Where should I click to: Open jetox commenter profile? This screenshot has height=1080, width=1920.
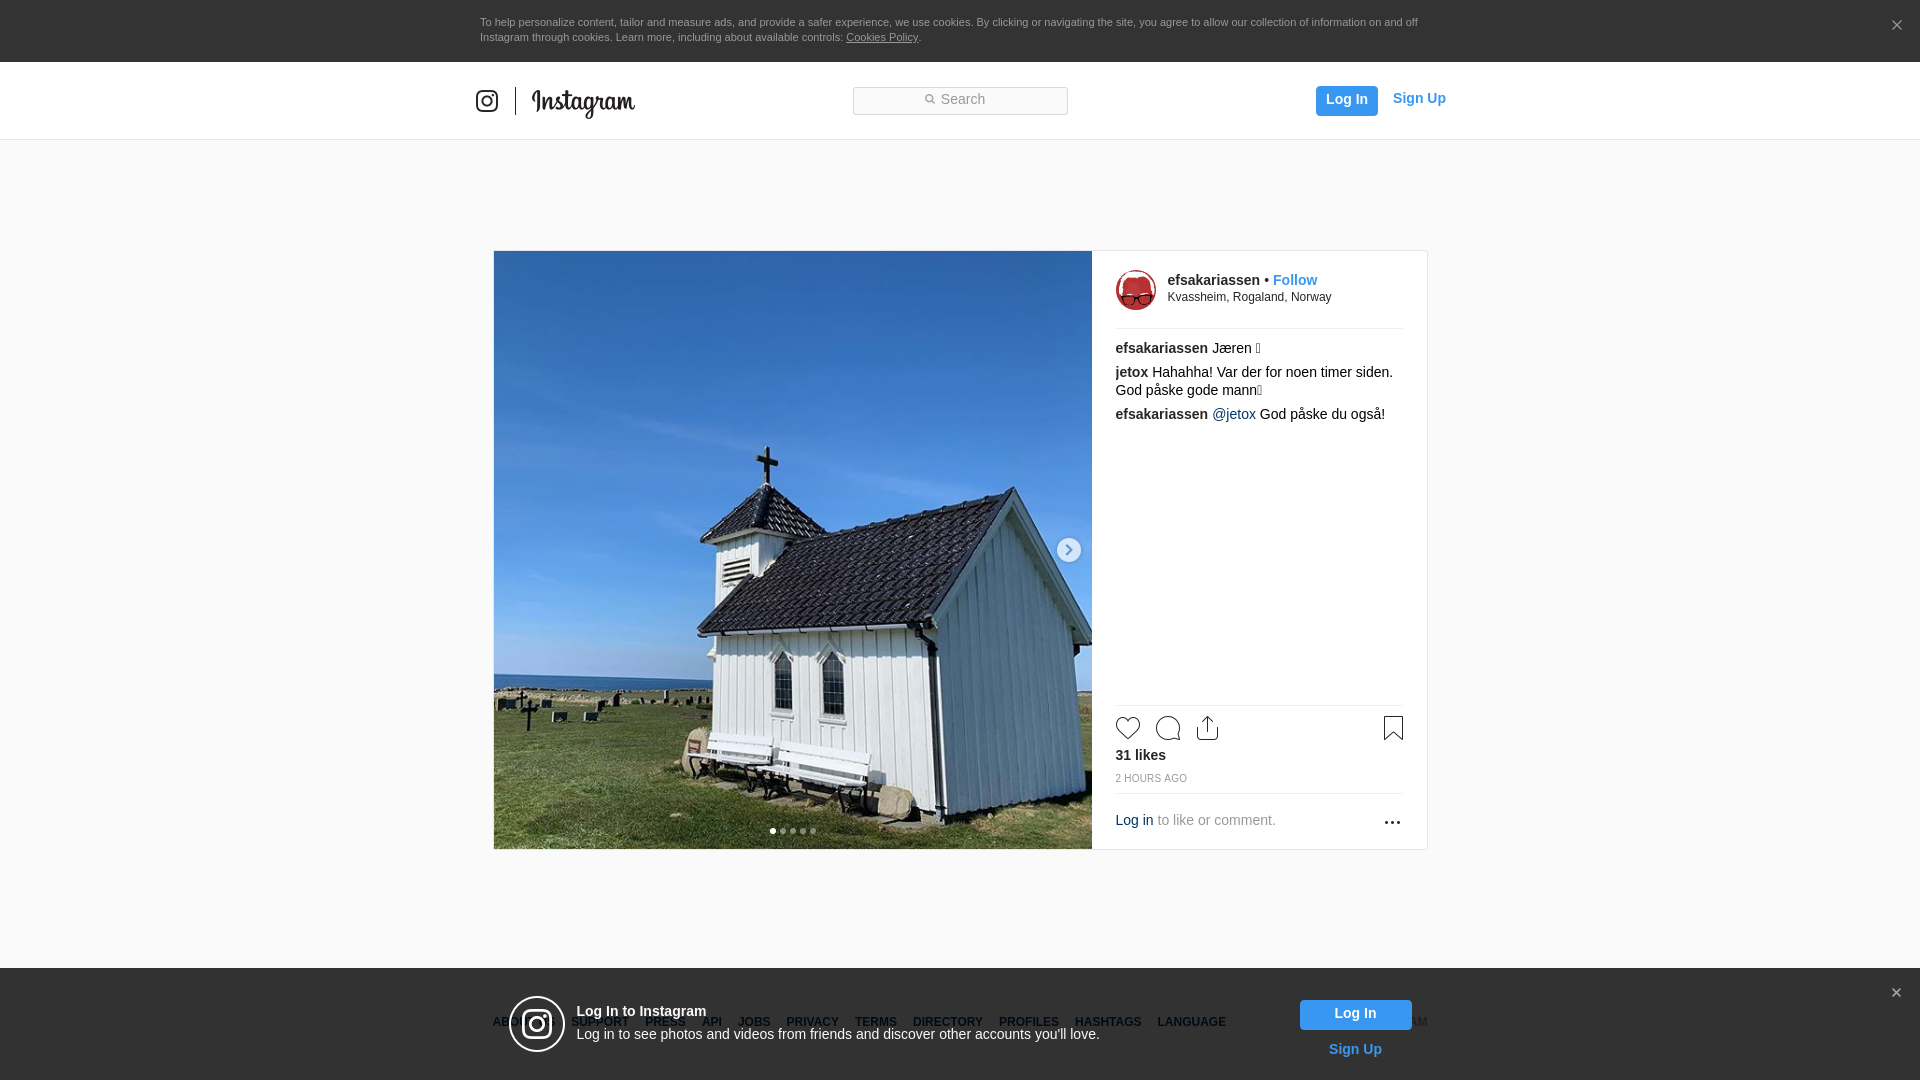1132,372
